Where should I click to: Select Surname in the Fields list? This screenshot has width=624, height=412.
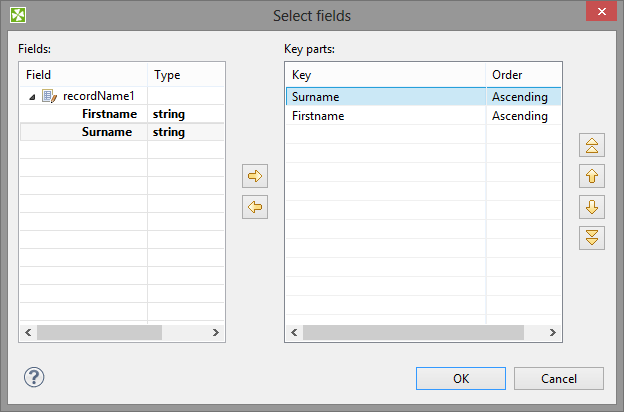[x=108, y=132]
